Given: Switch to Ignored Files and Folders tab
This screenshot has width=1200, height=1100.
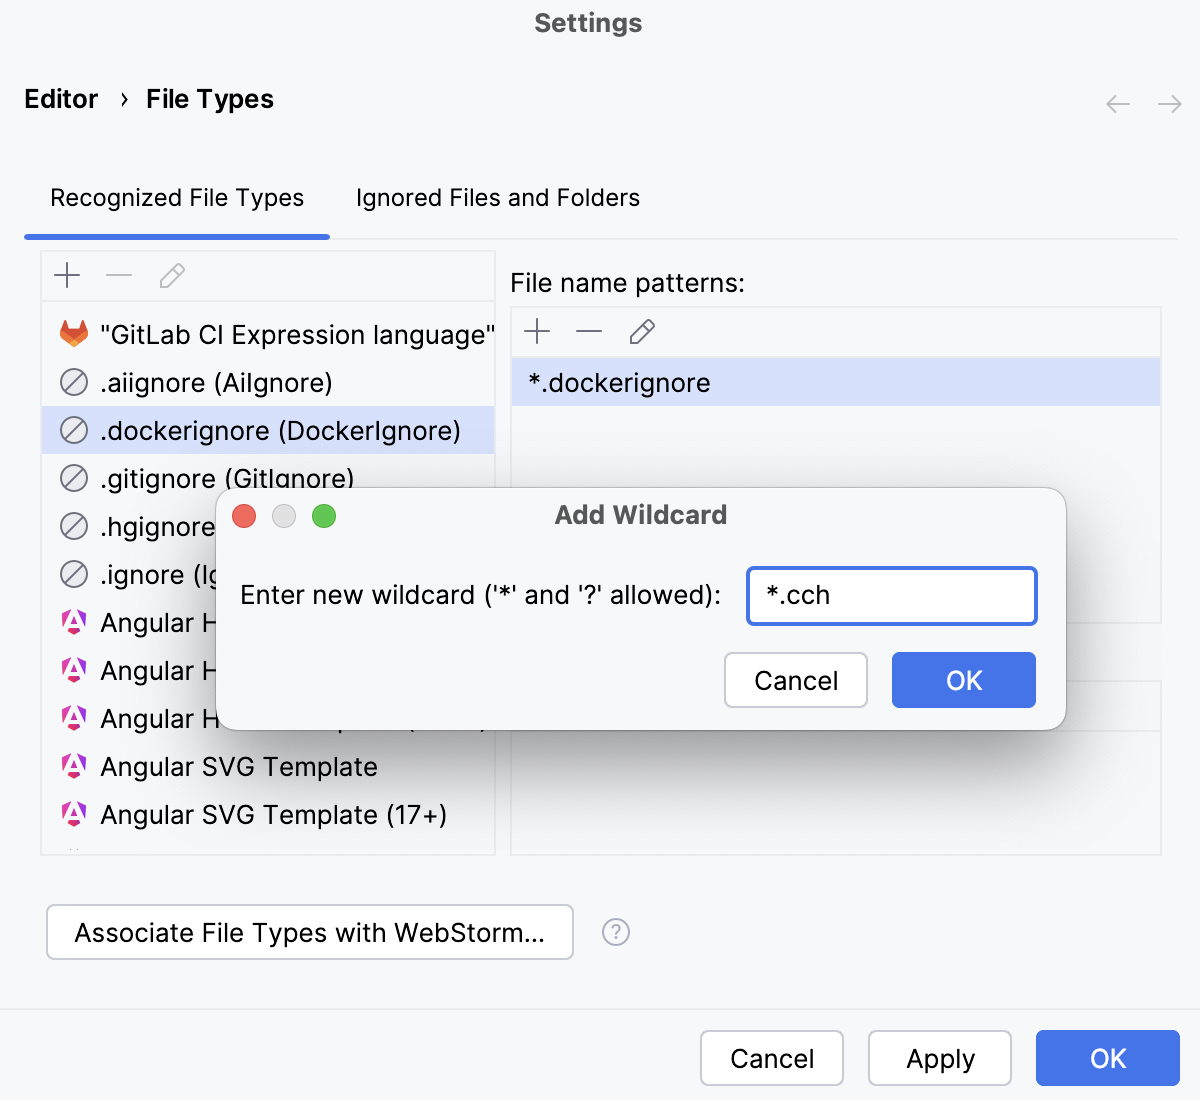Looking at the screenshot, I should pyautogui.click(x=497, y=198).
